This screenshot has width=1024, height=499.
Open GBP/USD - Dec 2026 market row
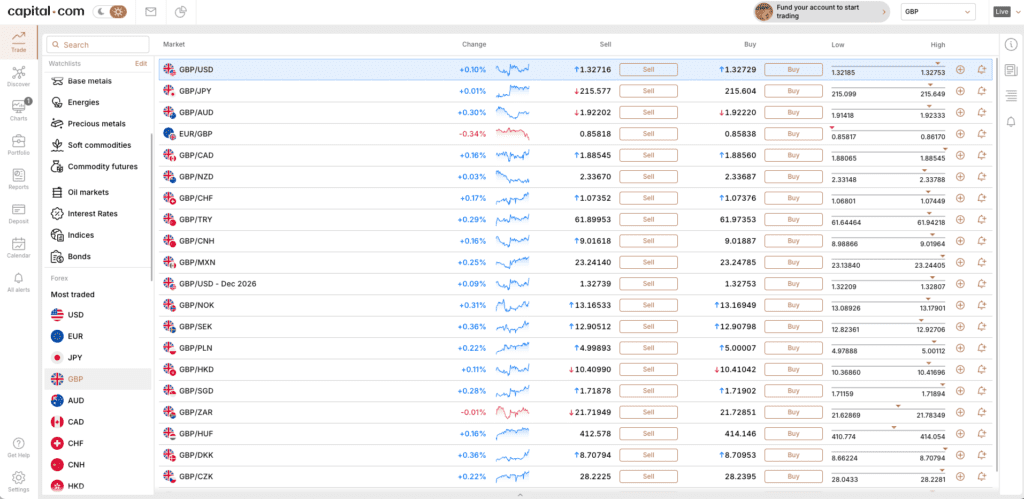tap(575, 284)
